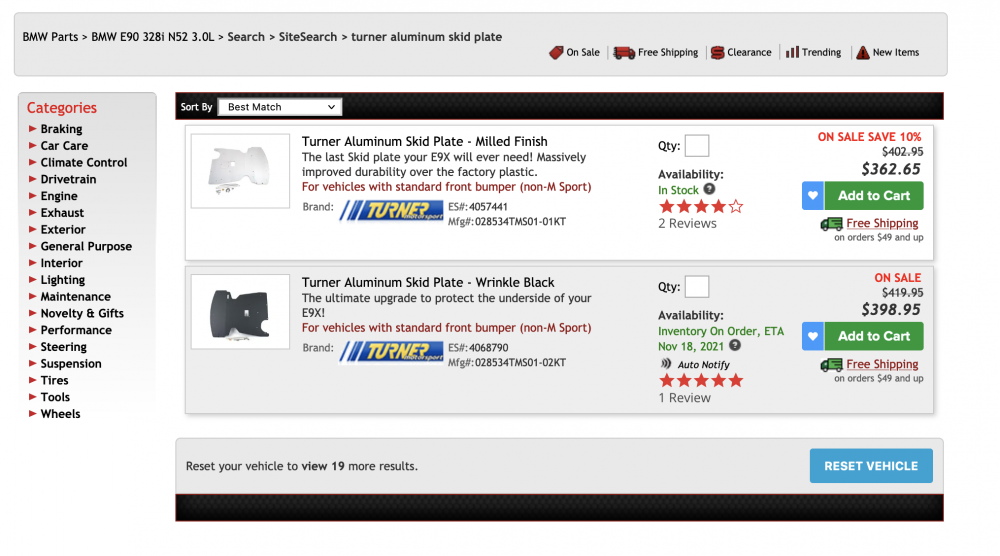Click the Search breadcrumb link

(246, 37)
